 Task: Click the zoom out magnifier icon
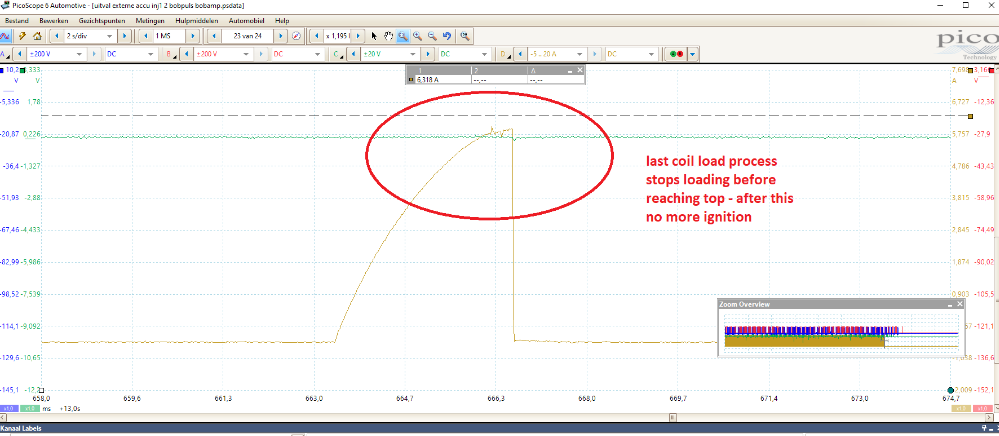(431, 36)
